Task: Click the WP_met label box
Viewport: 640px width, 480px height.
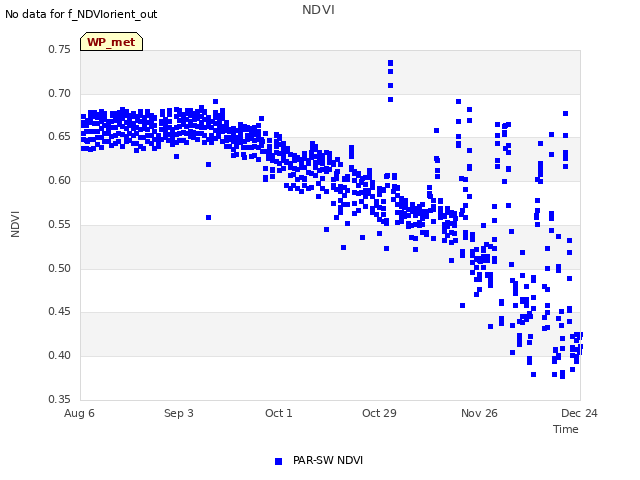Action: point(111,42)
